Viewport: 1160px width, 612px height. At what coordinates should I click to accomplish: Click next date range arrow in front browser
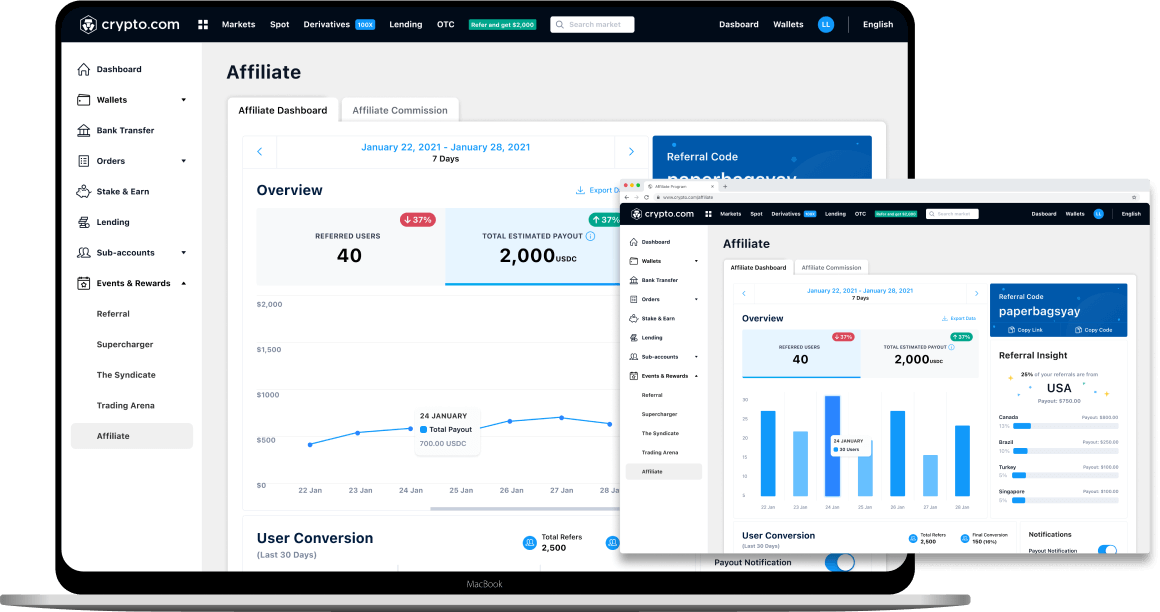pos(977,294)
